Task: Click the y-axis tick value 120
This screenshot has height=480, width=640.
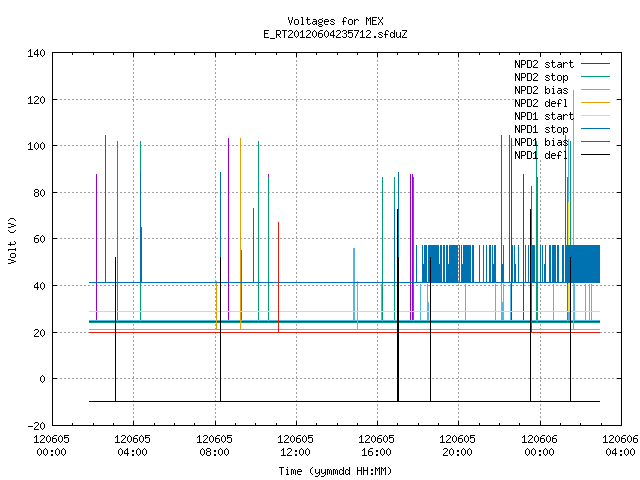Action: click(x=36, y=100)
